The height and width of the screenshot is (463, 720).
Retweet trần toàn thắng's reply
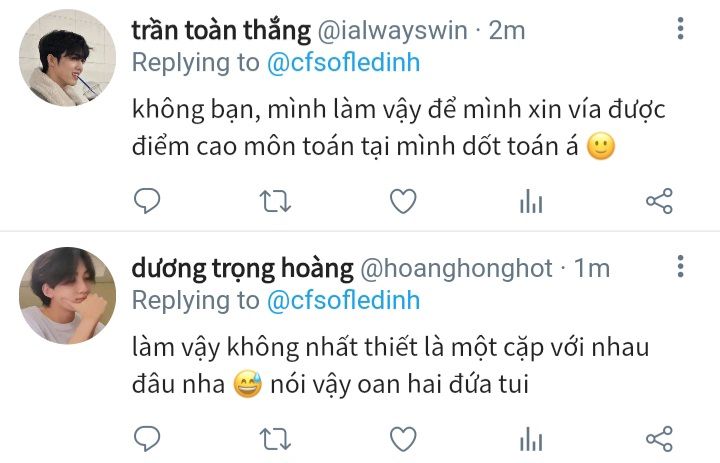coord(275,201)
